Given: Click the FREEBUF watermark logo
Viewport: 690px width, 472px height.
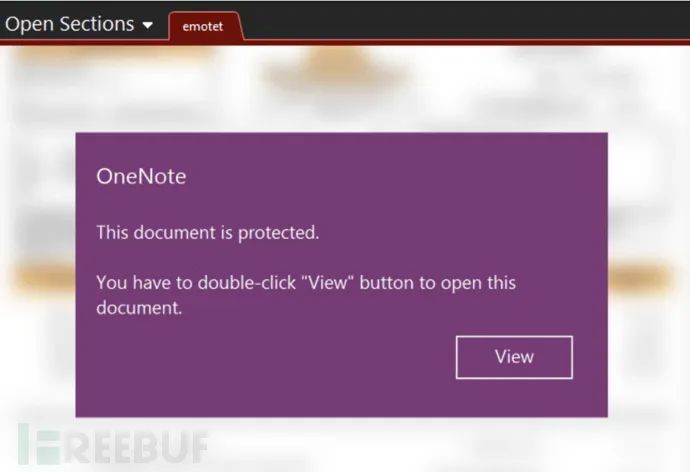Looking at the screenshot, I should tap(114, 444).
